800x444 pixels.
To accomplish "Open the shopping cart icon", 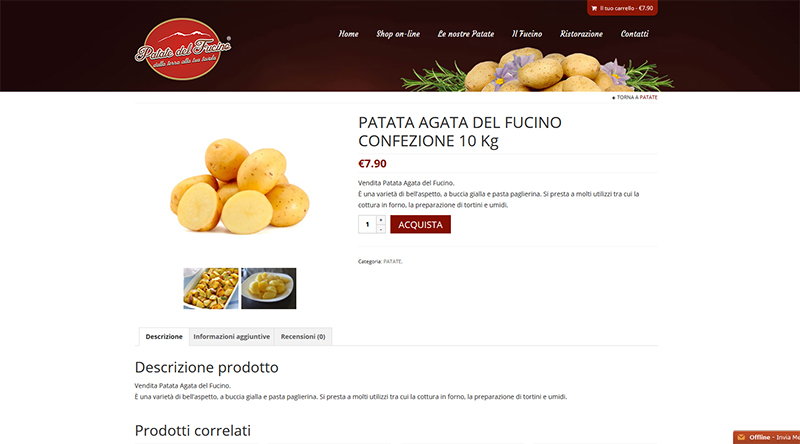I will pyautogui.click(x=594, y=8).
